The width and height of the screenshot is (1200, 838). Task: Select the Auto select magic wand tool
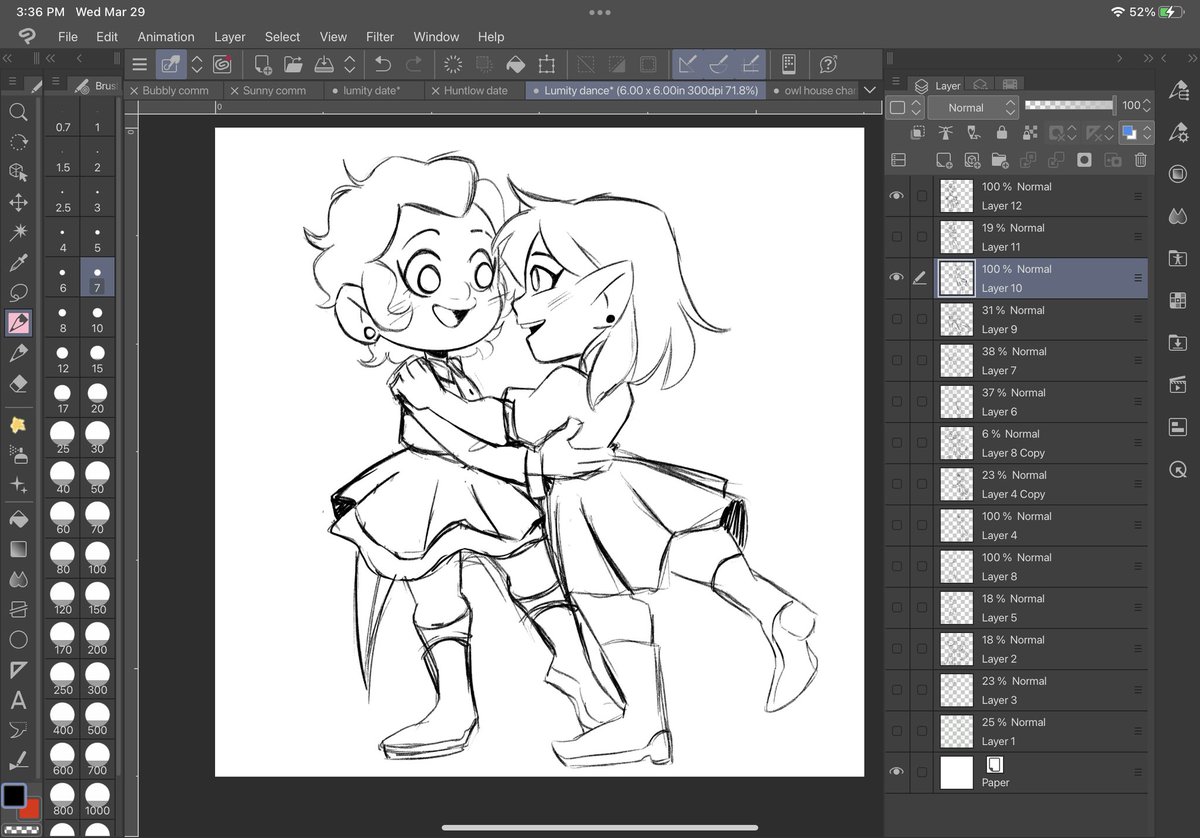[18, 232]
